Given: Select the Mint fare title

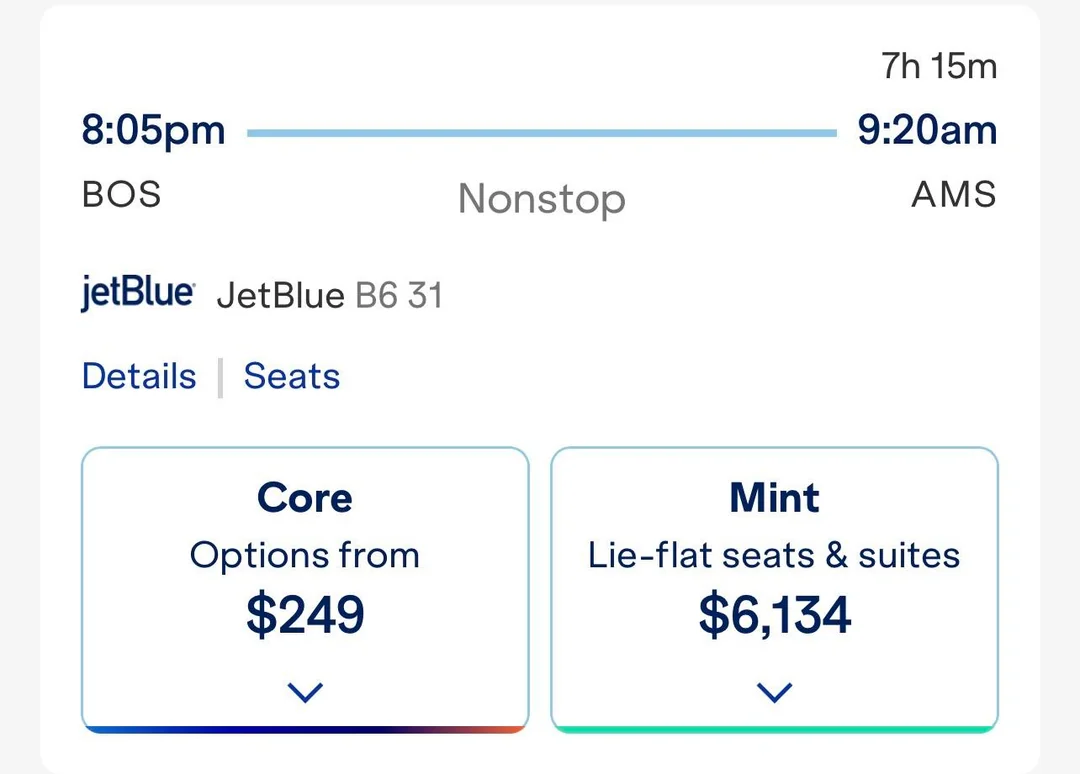Looking at the screenshot, I should [775, 498].
